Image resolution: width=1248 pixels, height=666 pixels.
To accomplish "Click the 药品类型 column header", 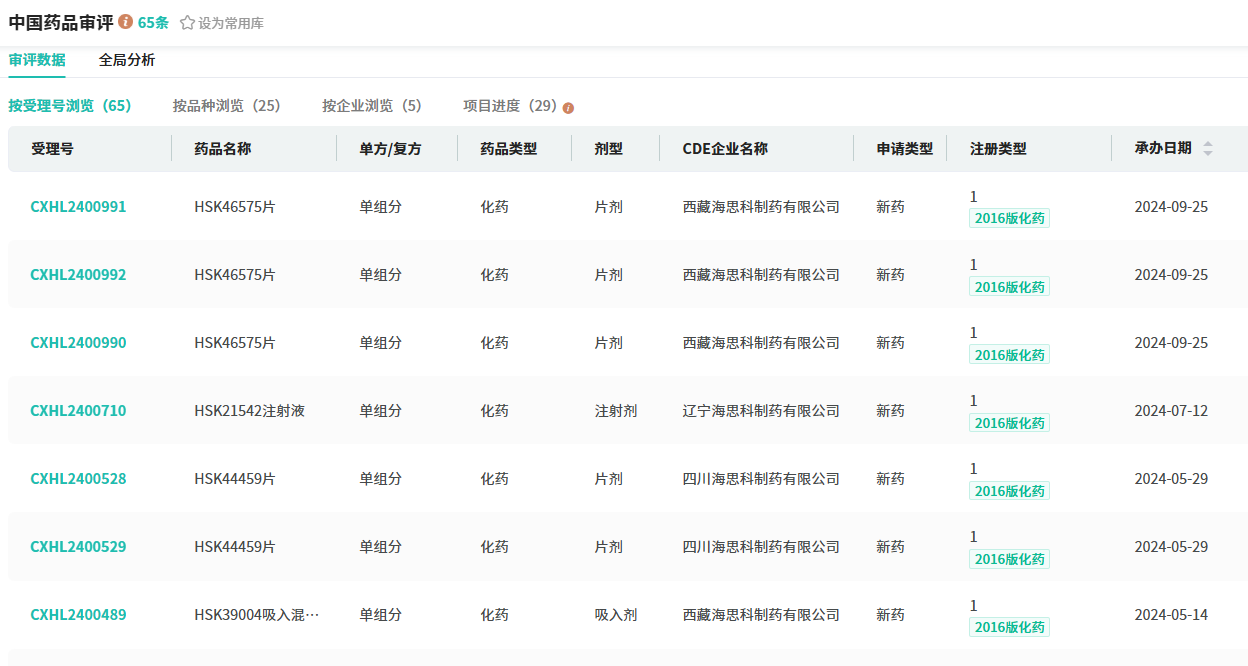I will pos(509,149).
